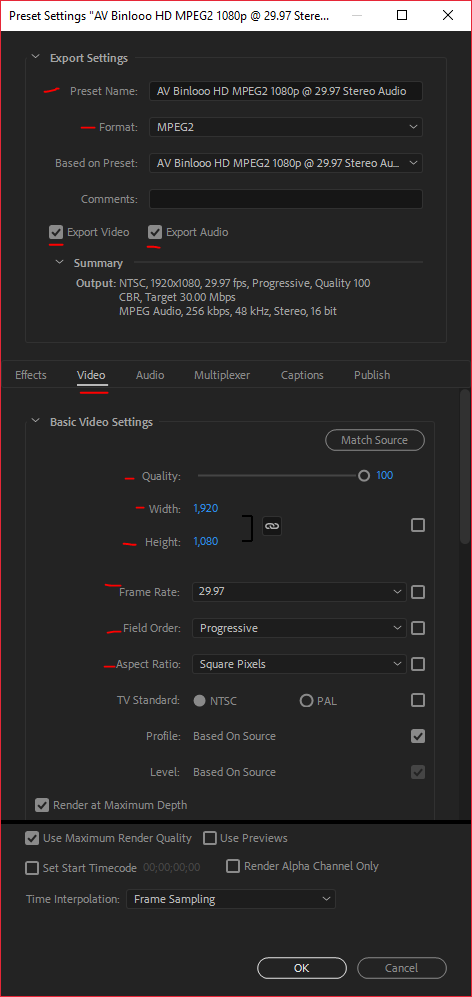Click the Match Source button
This screenshot has height=997, width=472.
coord(375,440)
